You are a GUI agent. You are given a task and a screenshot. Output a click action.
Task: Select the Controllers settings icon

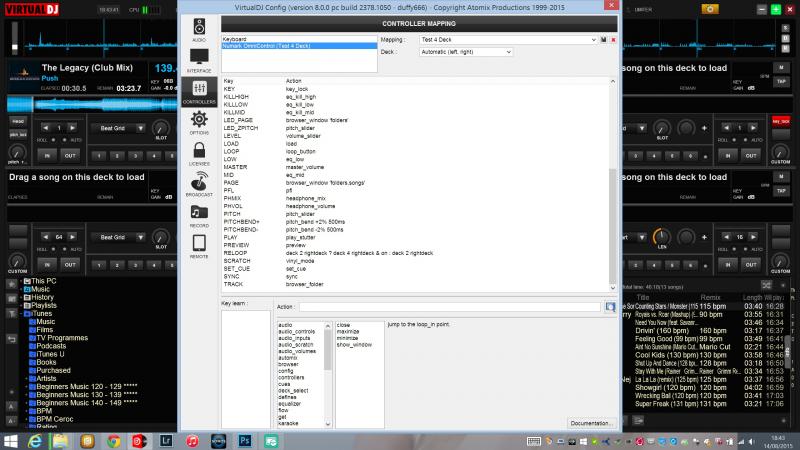199,91
